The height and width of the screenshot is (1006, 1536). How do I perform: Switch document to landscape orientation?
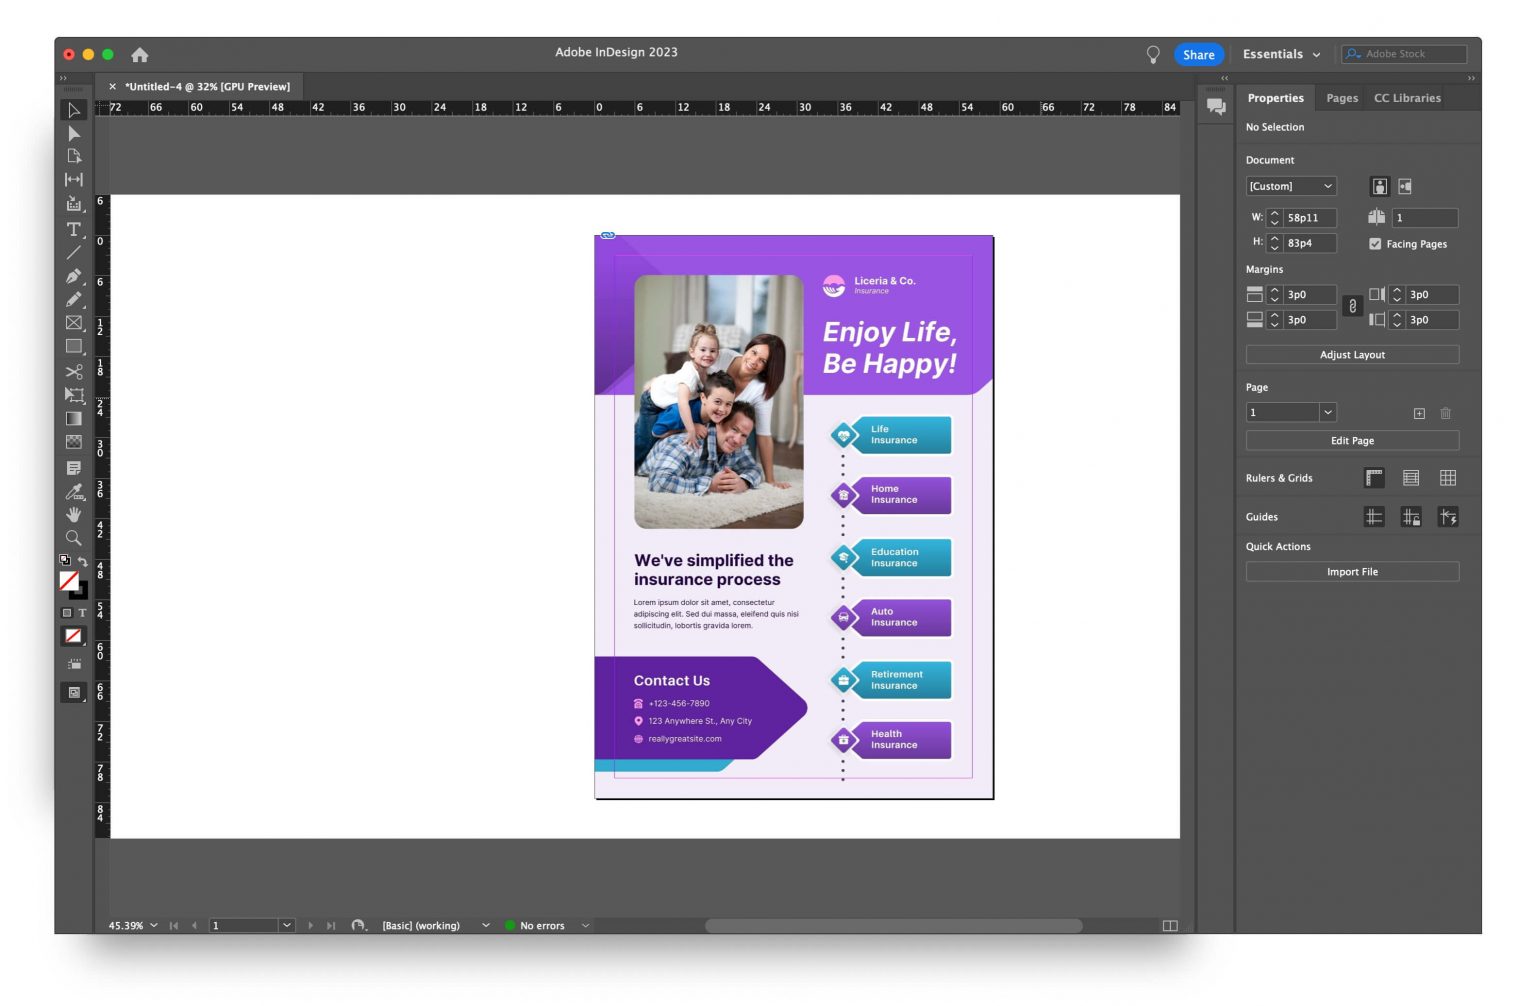1406,186
